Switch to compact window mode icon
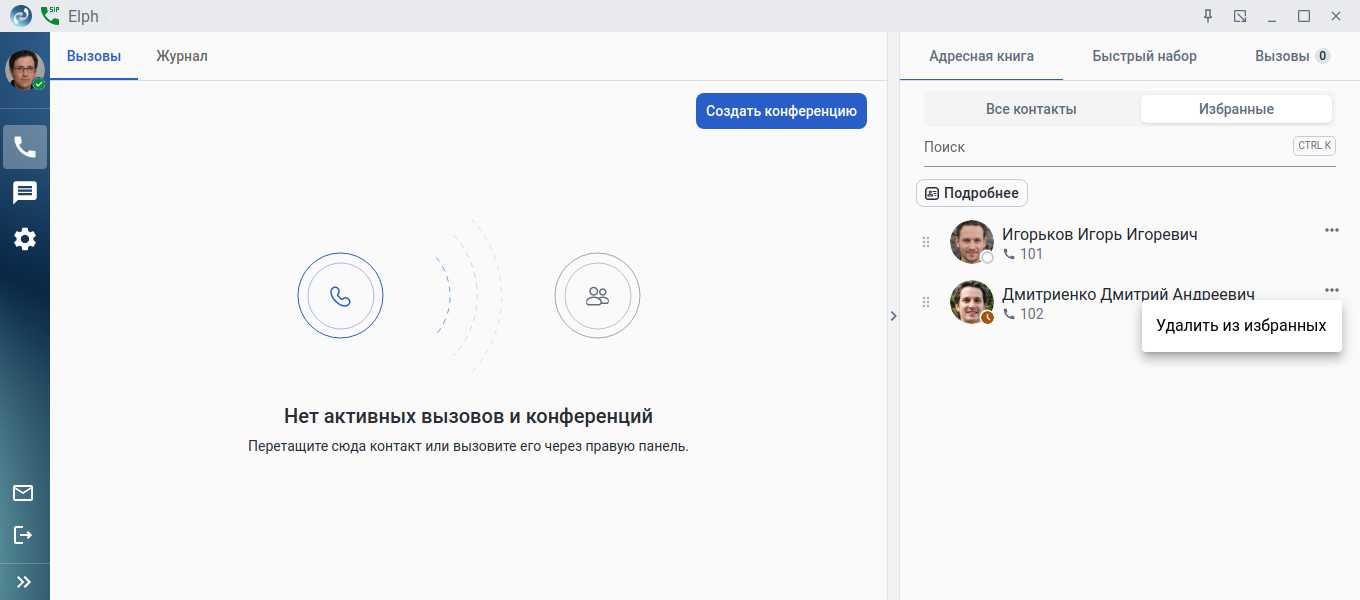 tap(1240, 16)
